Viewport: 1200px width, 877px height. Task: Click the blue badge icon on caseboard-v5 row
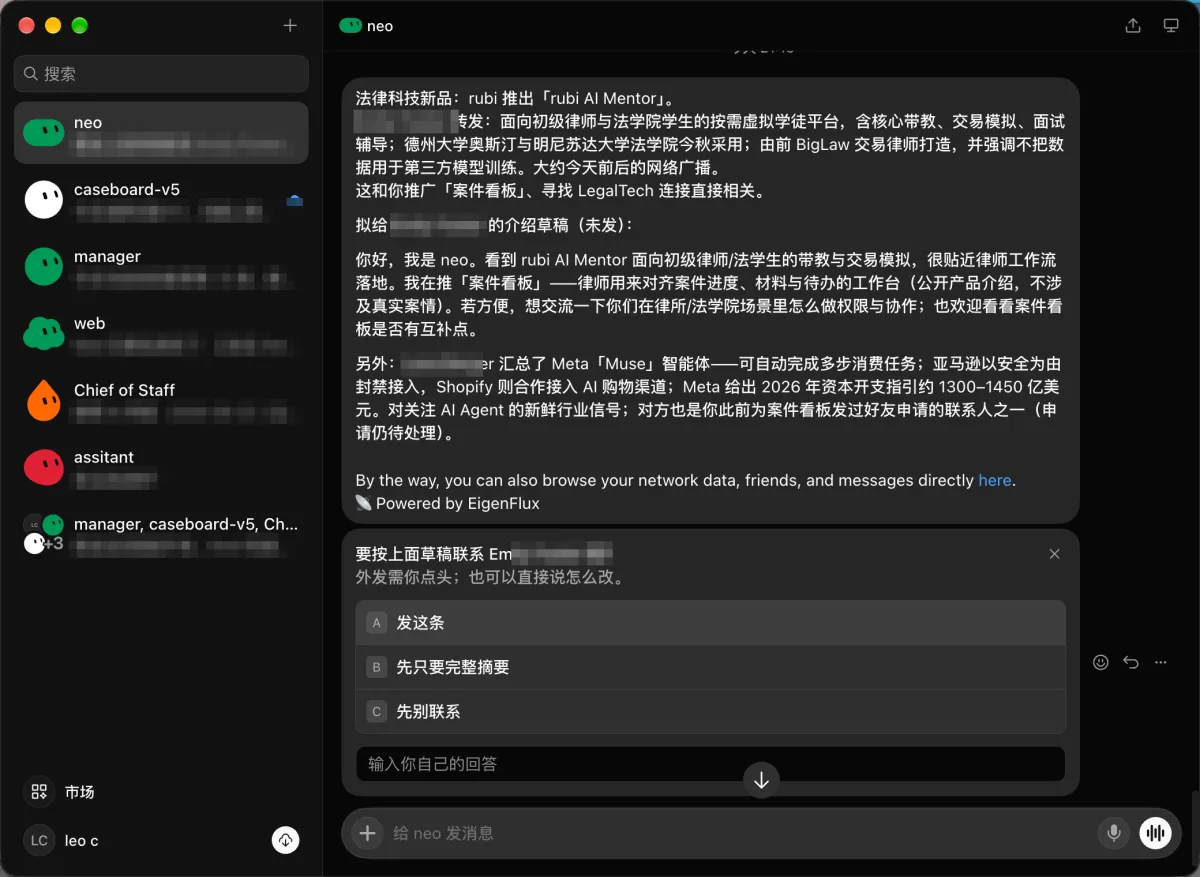(x=295, y=200)
